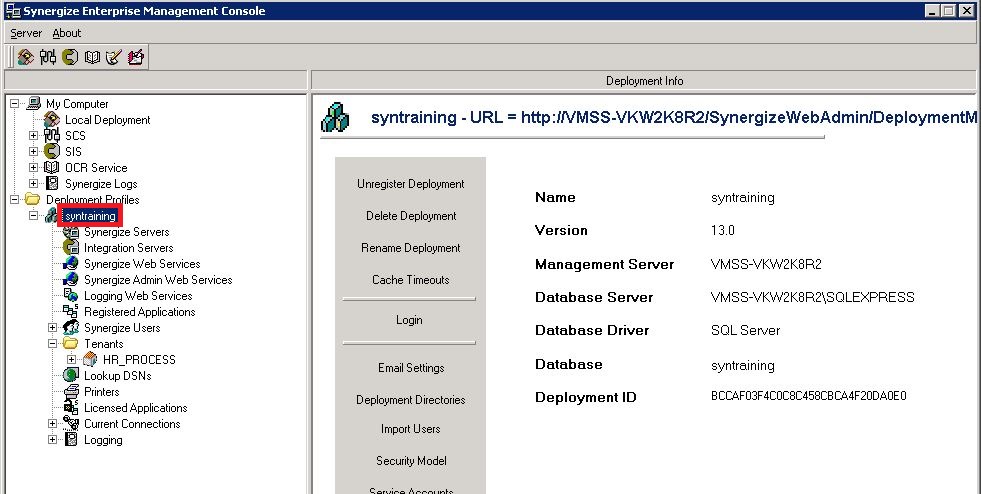Click the HR_PROCESS tenant house icon

90,359
